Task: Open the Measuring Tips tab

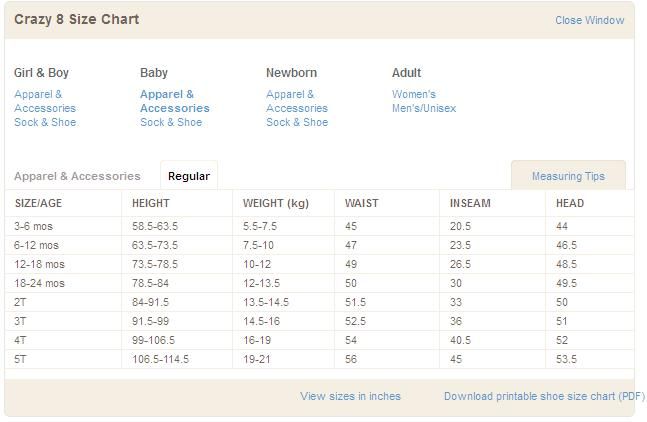Action: click(x=568, y=176)
